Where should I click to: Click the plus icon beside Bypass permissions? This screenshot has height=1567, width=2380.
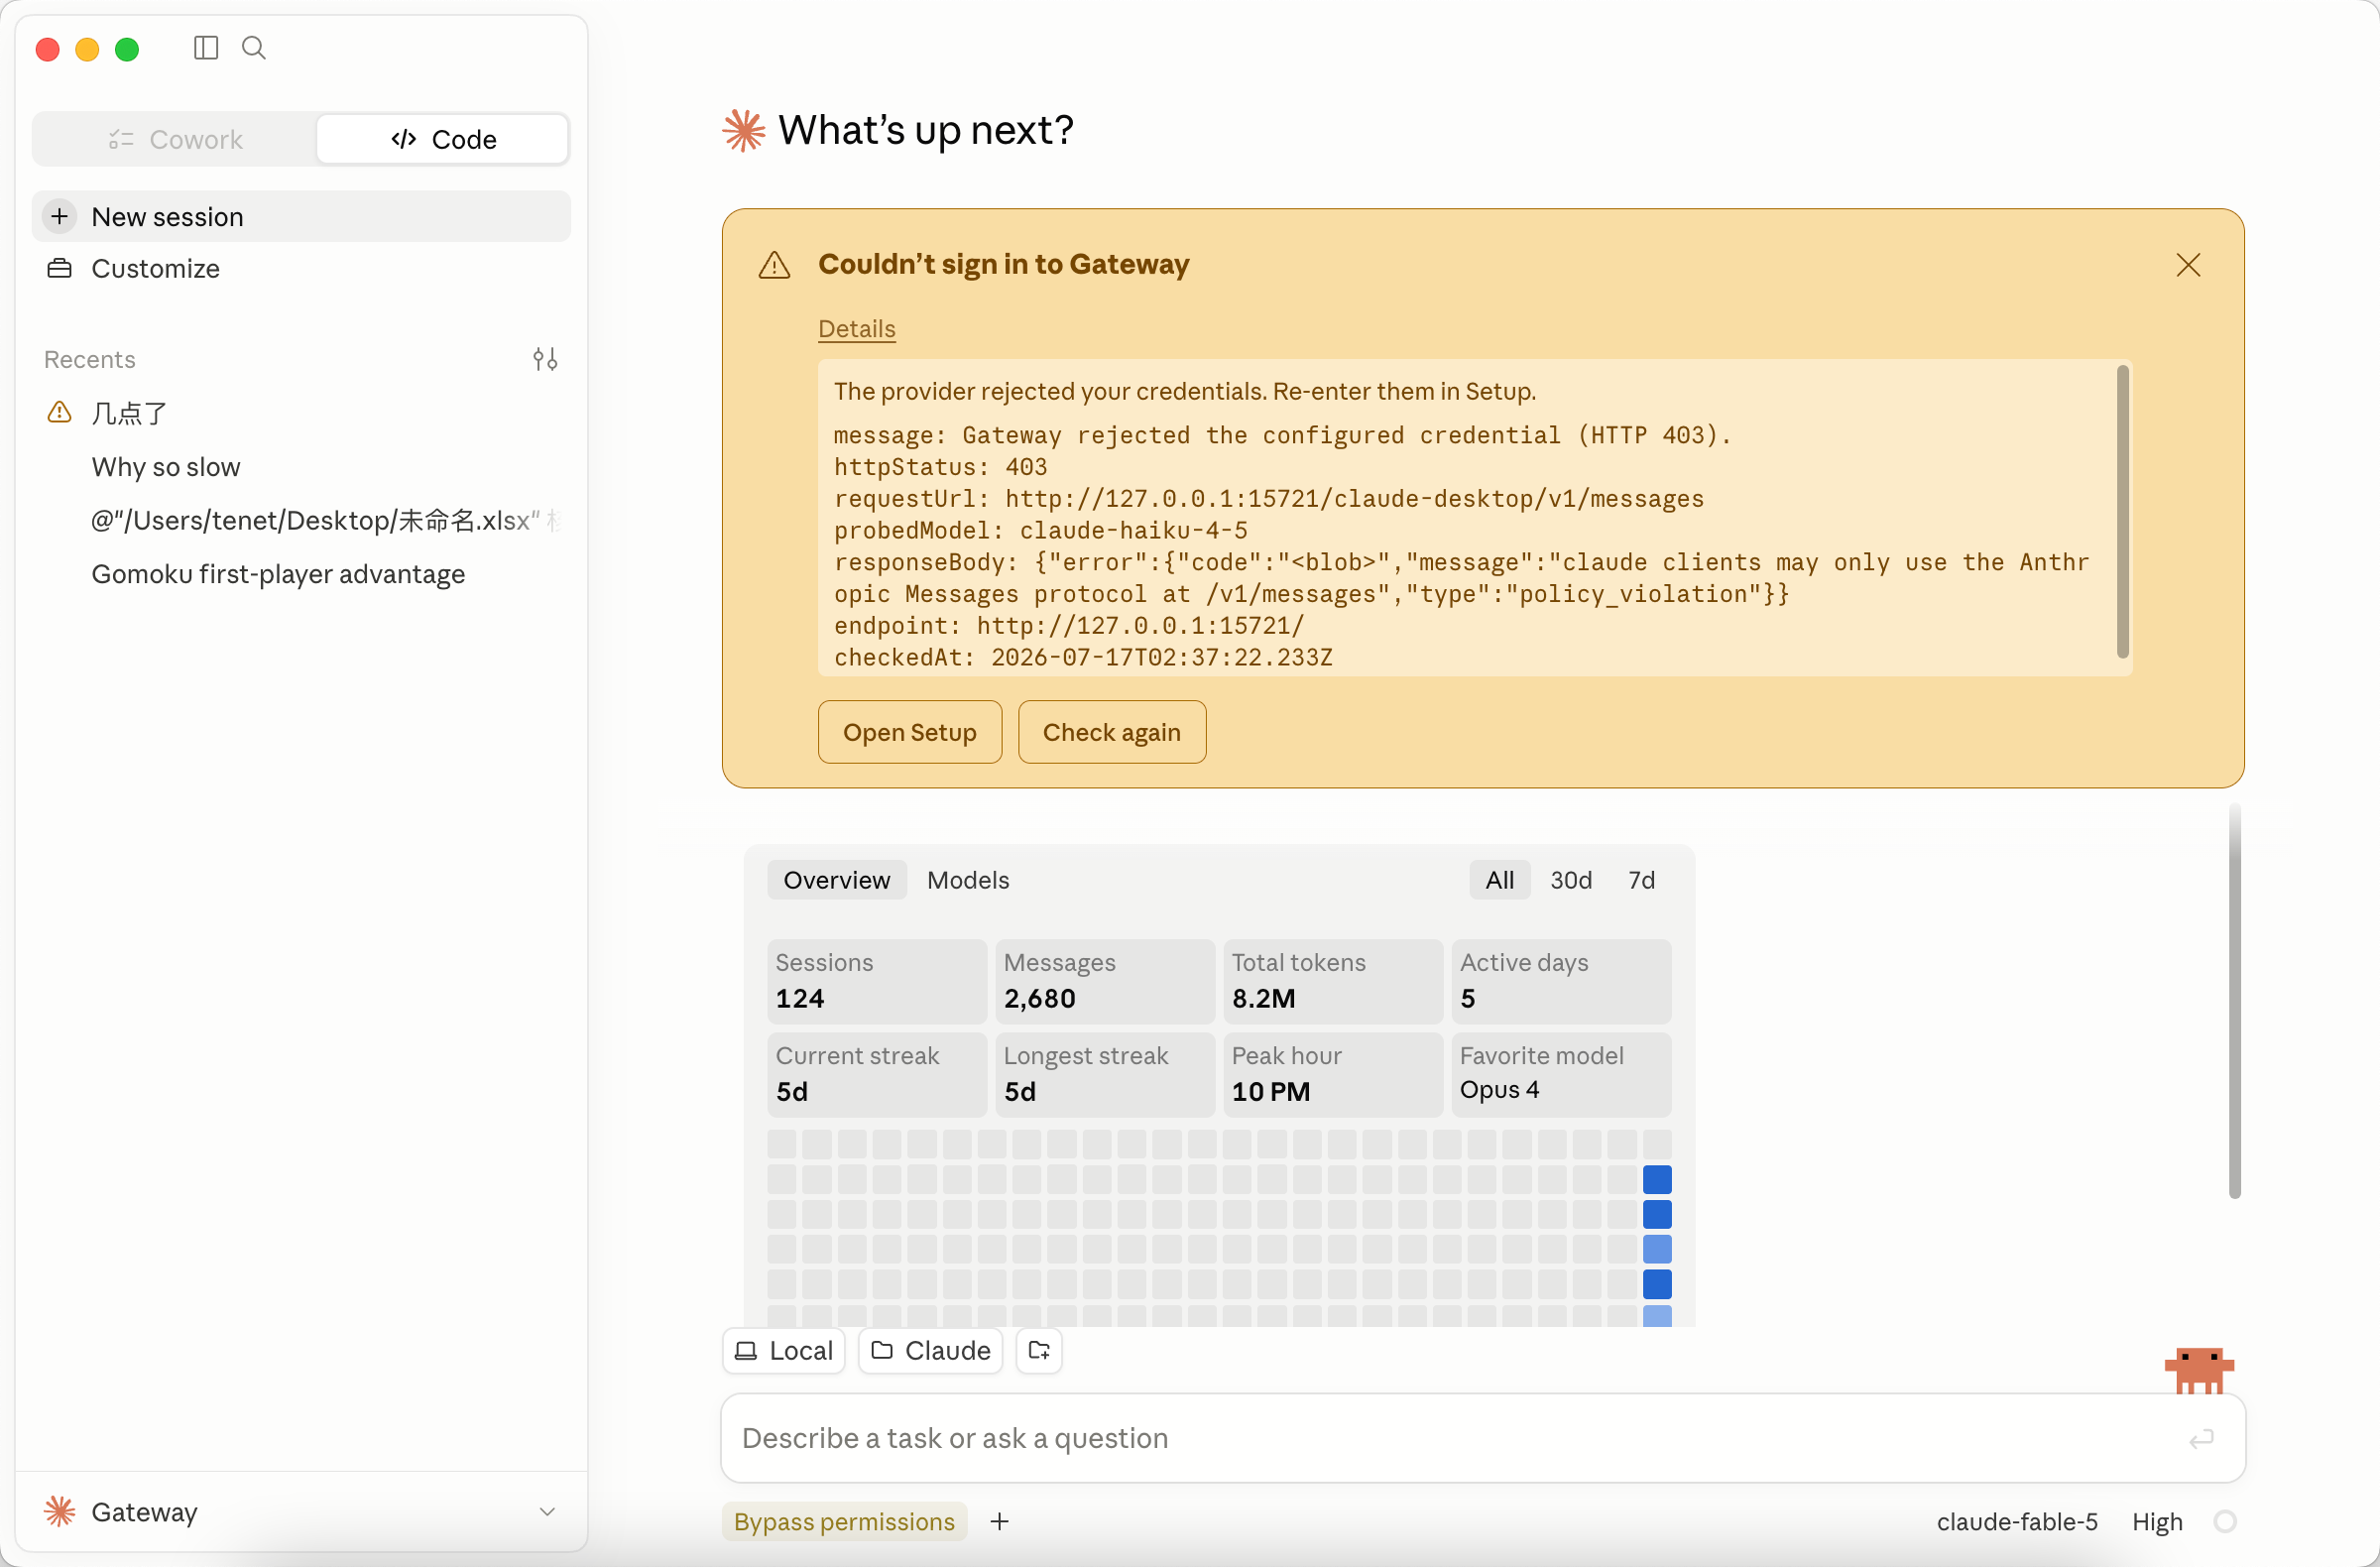coord(999,1521)
